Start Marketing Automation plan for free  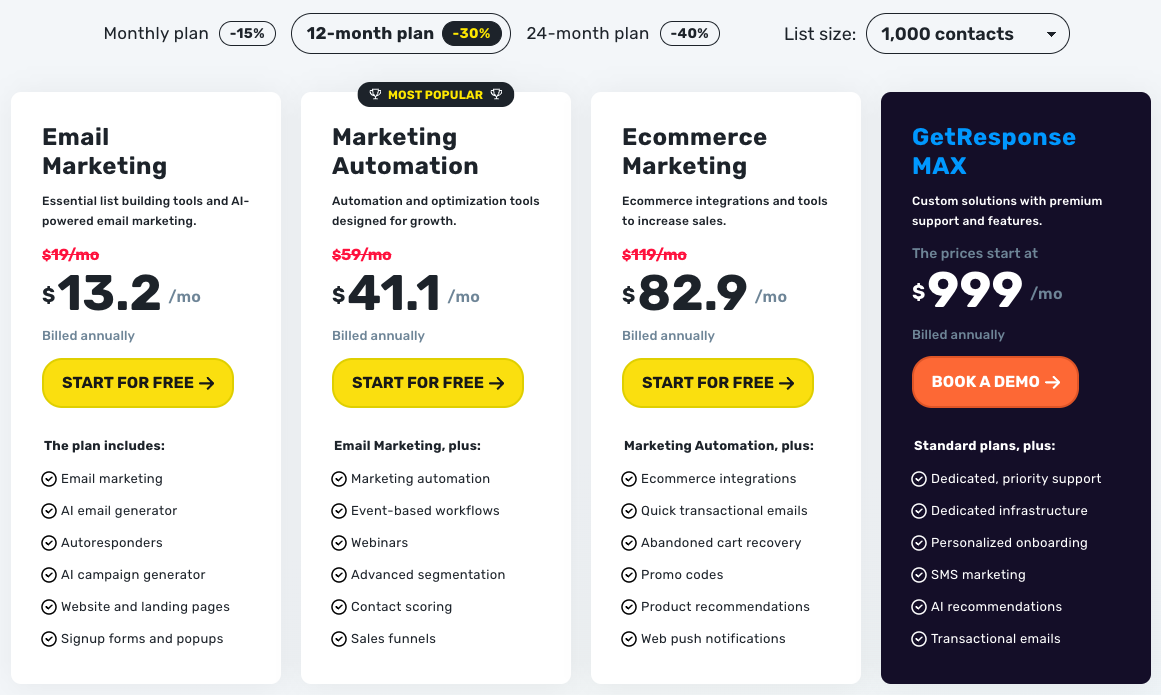click(428, 383)
